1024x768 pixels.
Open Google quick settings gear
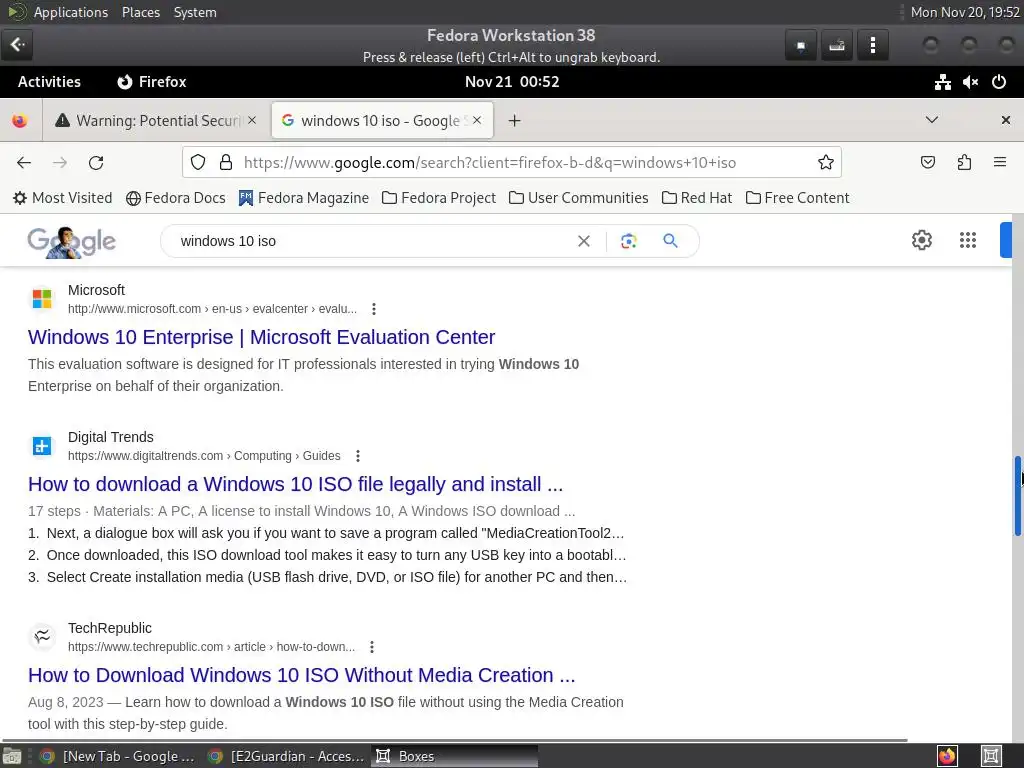[921, 240]
